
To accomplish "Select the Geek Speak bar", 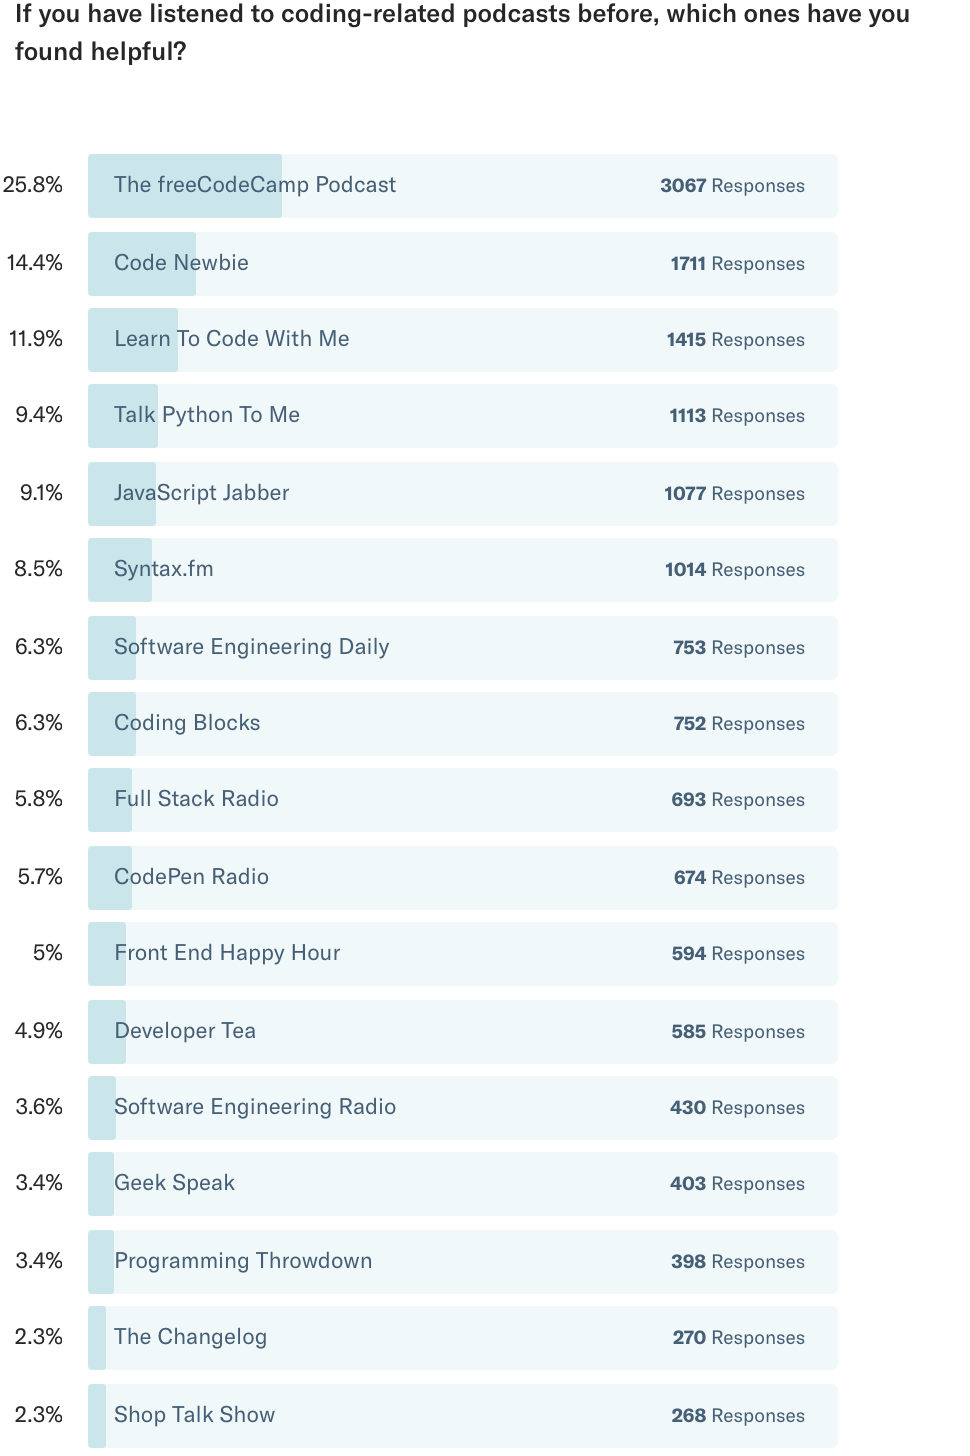I will pos(463,1184).
